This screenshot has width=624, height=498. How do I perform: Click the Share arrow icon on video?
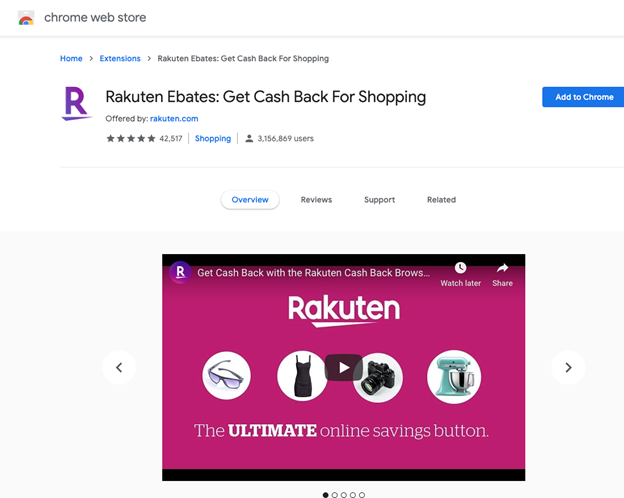pos(502,268)
